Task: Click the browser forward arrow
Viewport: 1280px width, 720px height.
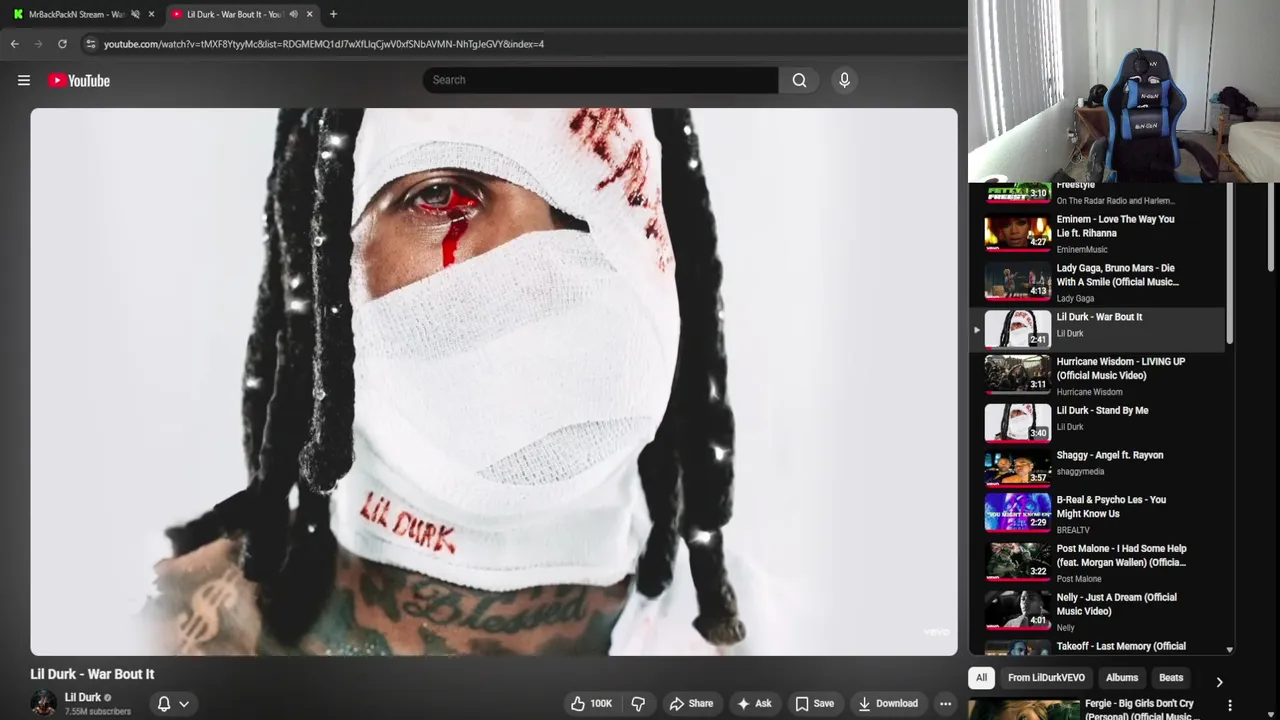Action: 38,44
